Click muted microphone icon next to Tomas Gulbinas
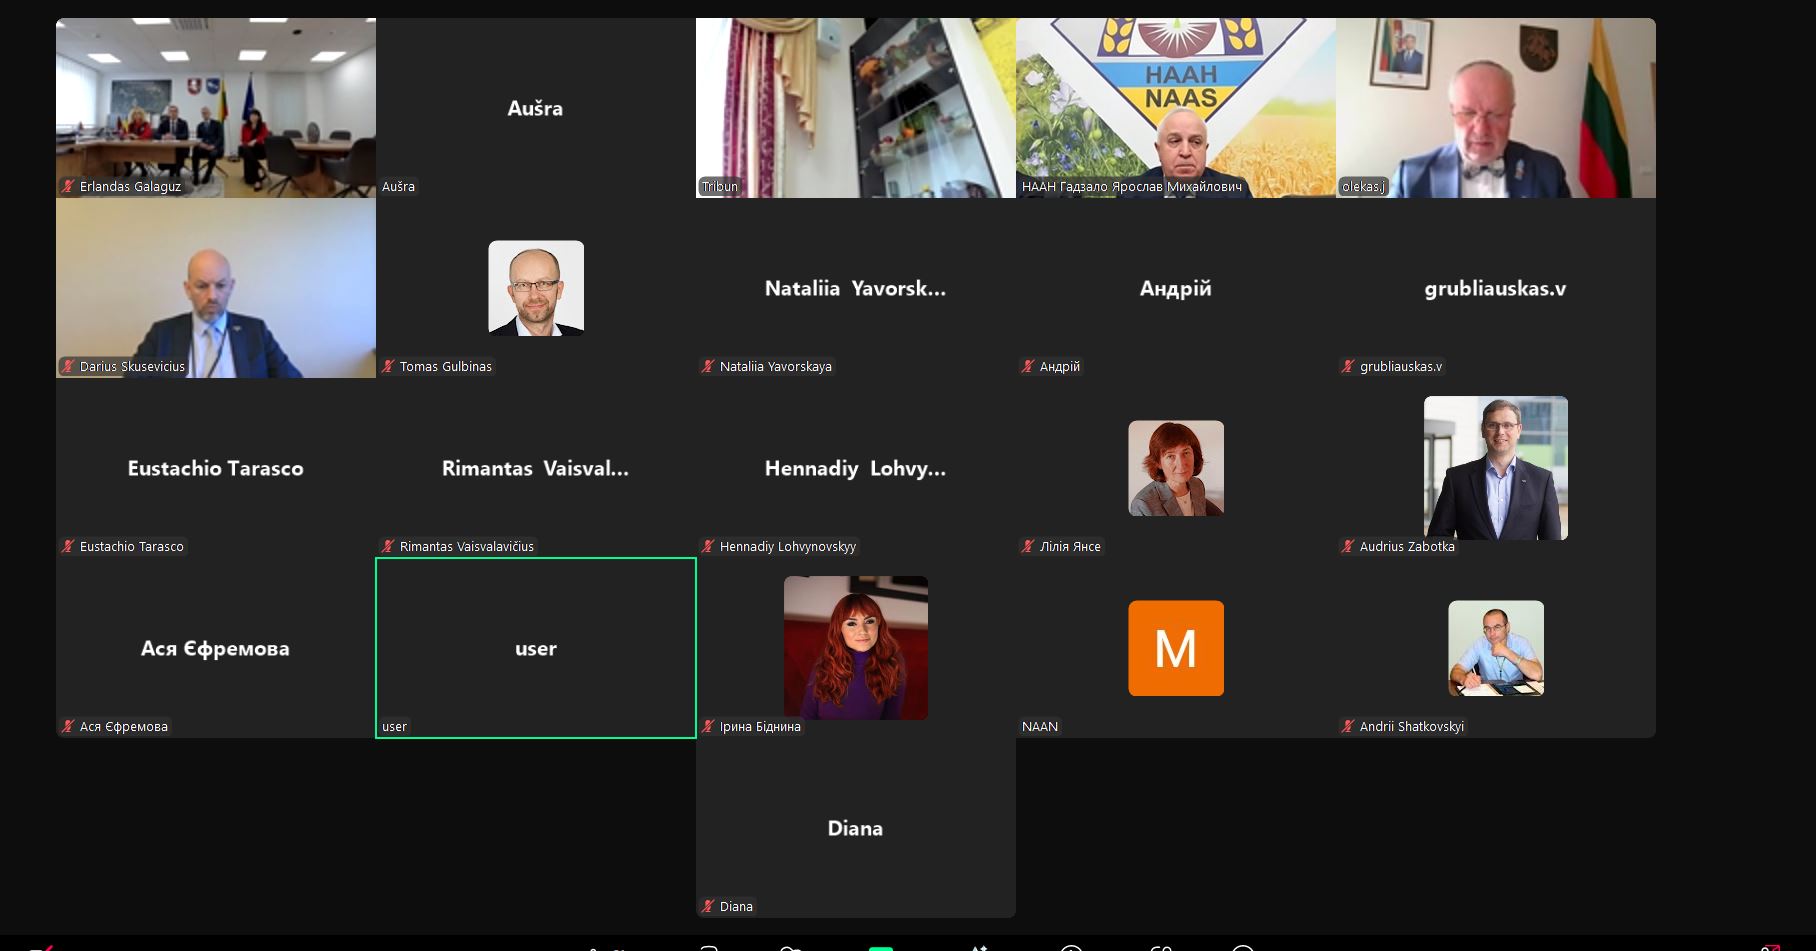The width and height of the screenshot is (1816, 951). click(388, 367)
